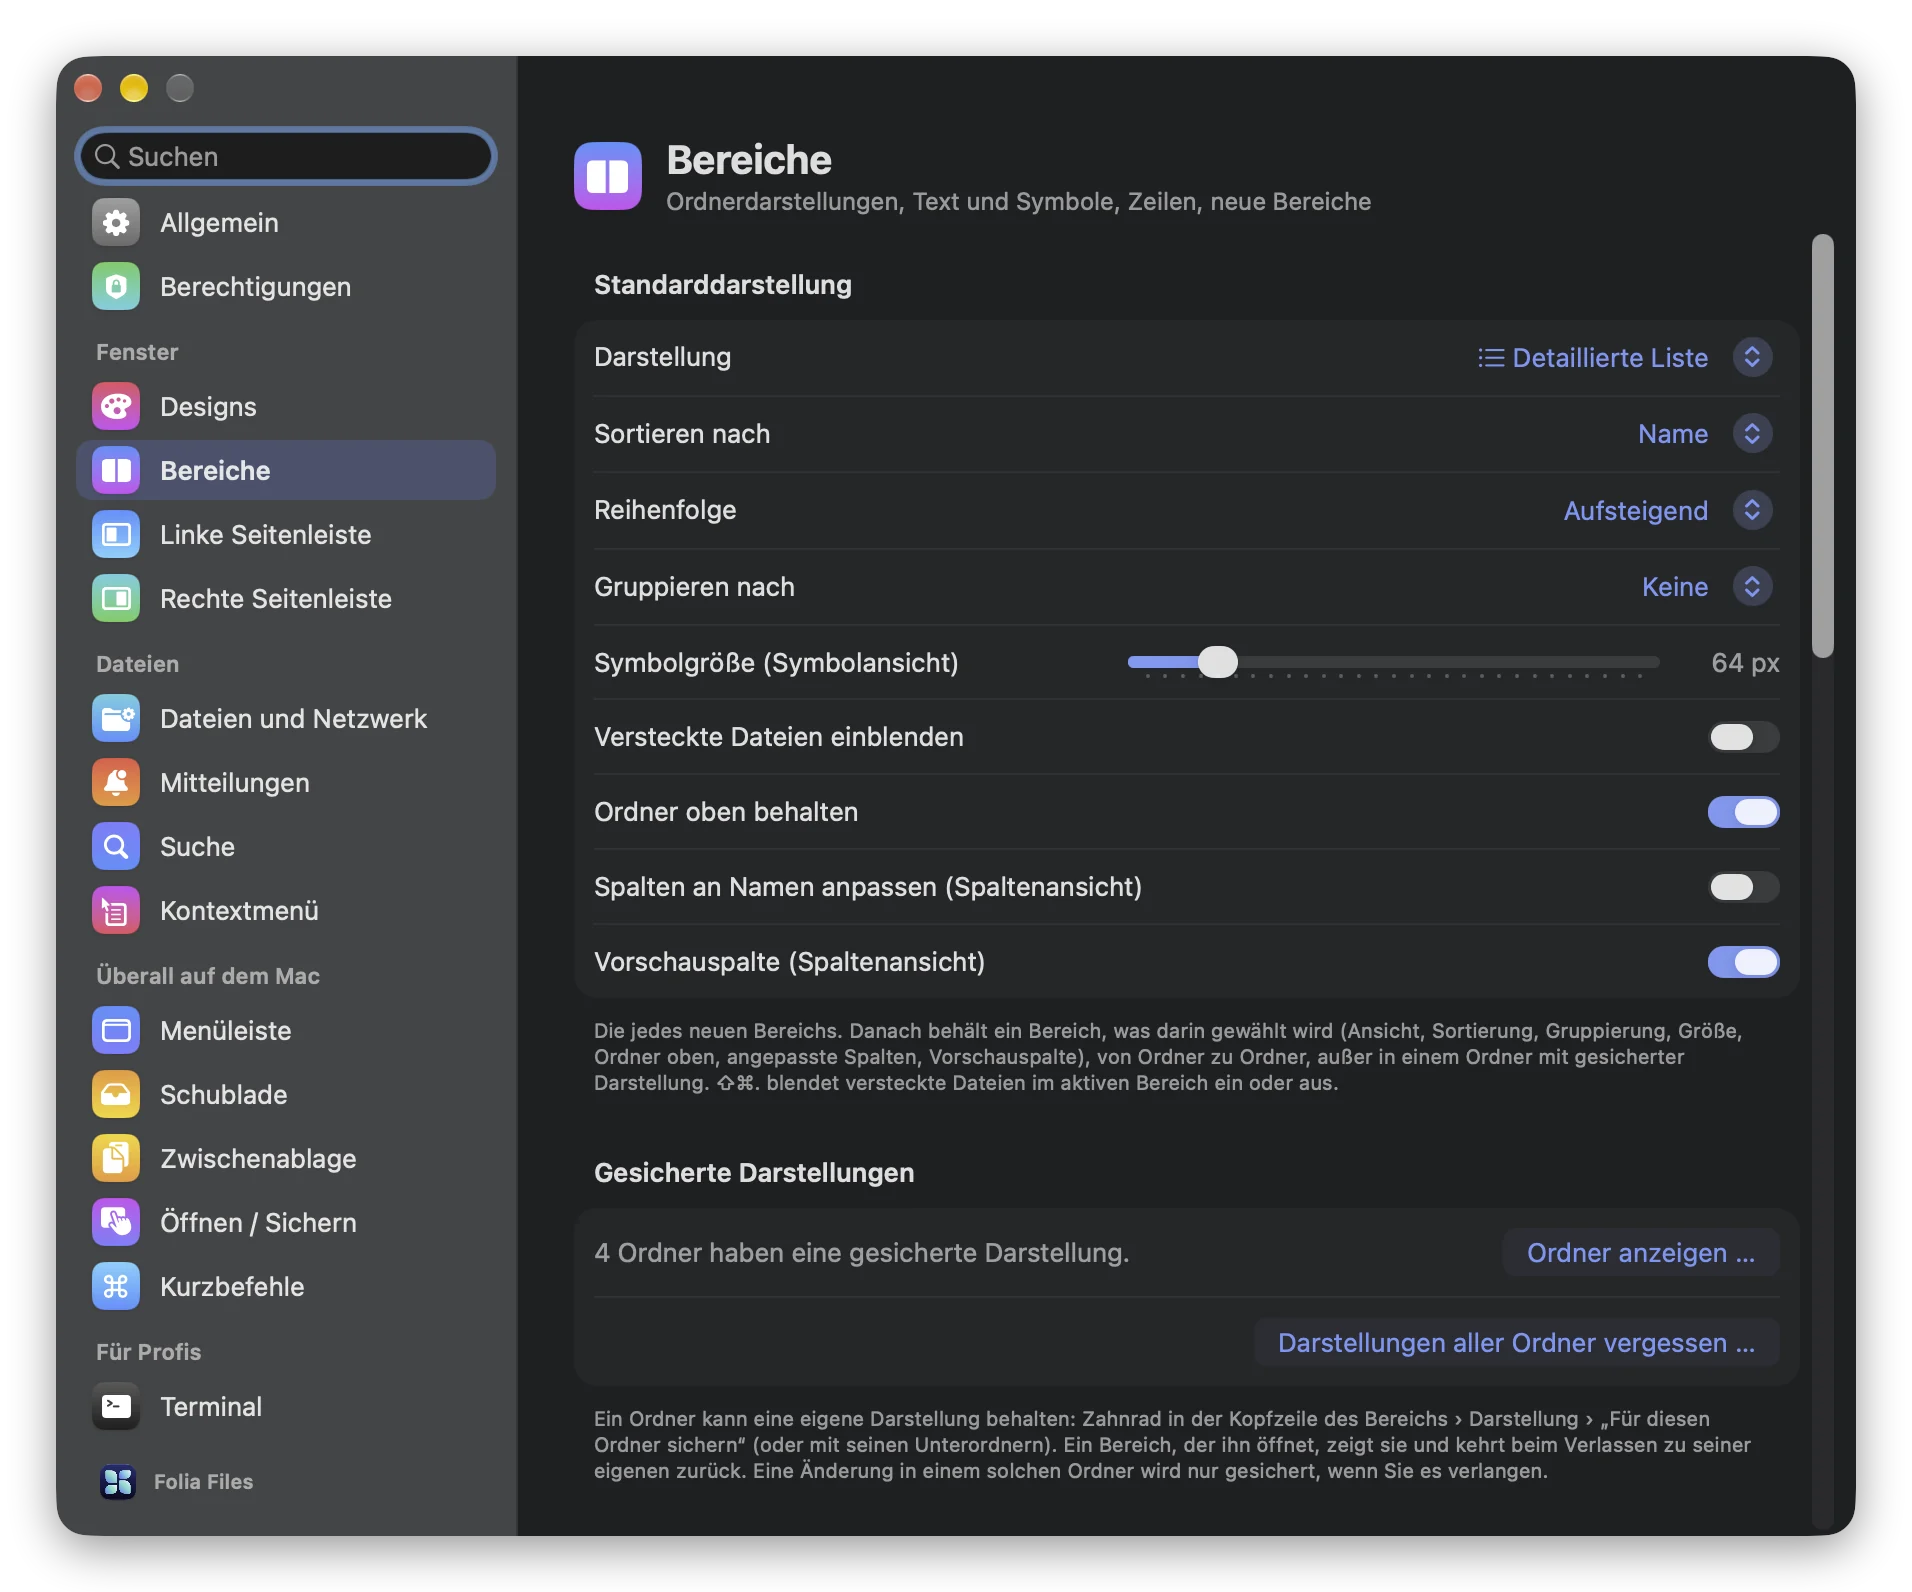Select the Zwischenablage clipboard icon
The image size is (1912, 1592).
tap(116, 1159)
